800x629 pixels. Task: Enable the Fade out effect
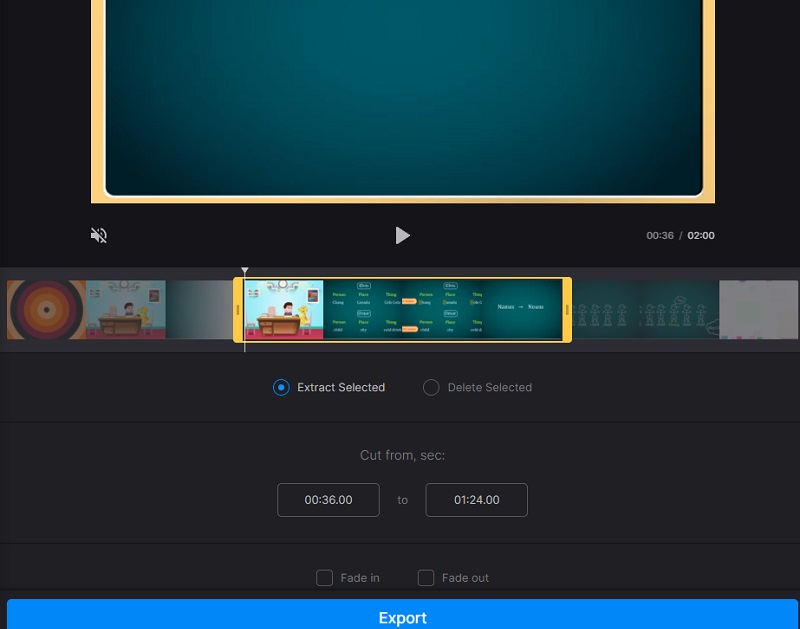coord(426,578)
